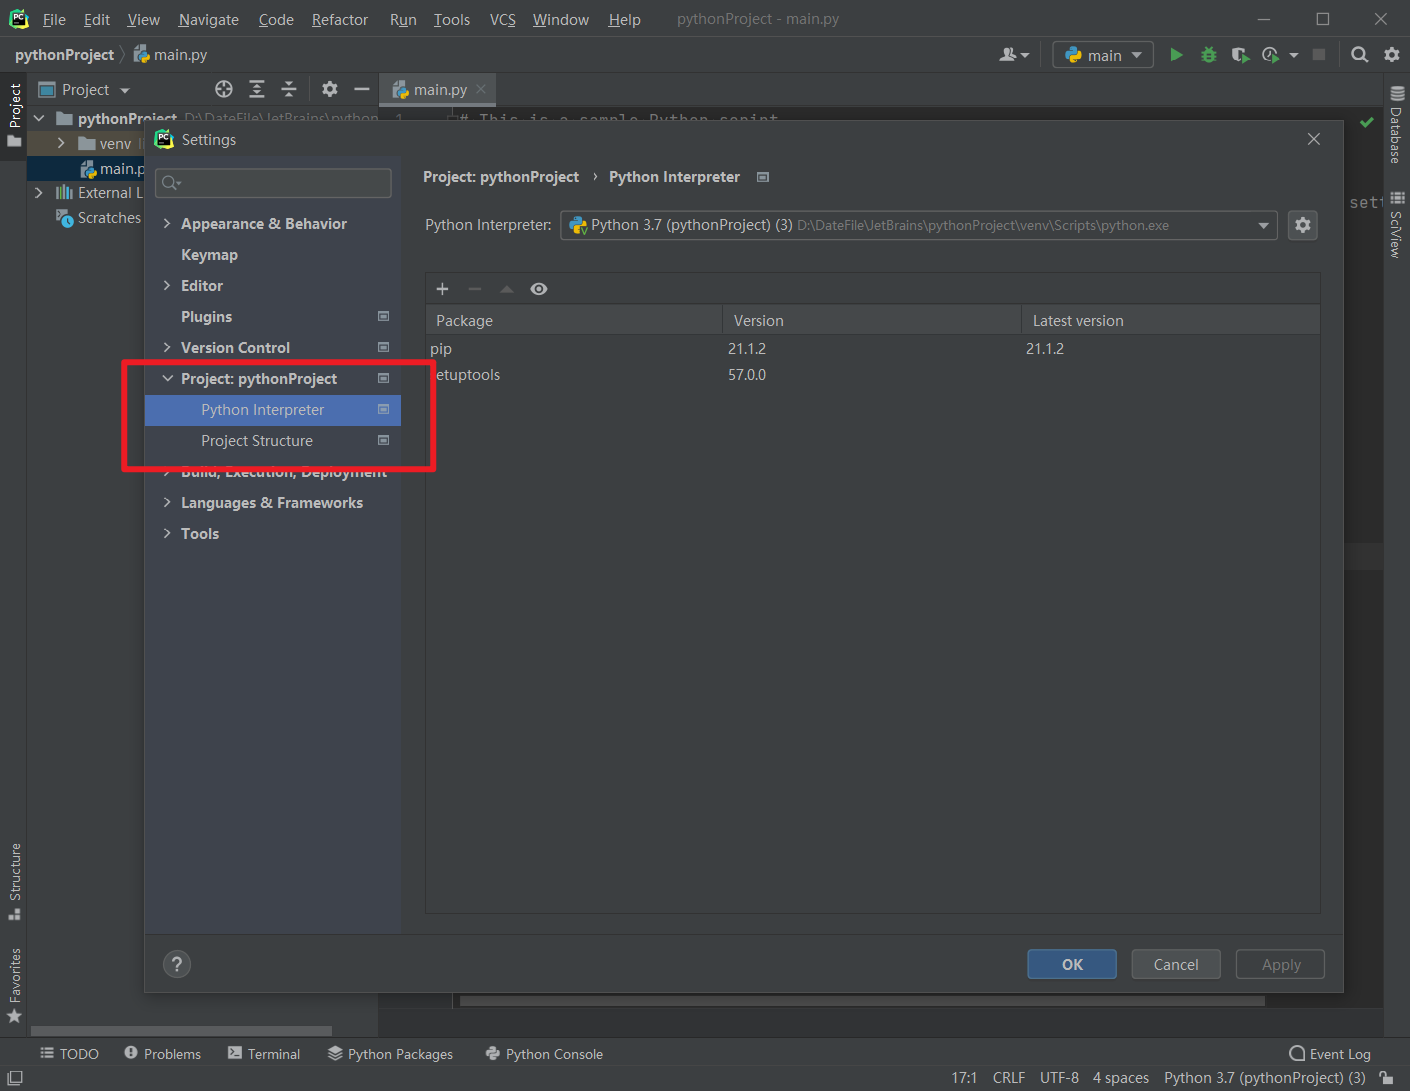Expand the Editor settings section
The width and height of the screenshot is (1410, 1091).
pyautogui.click(x=167, y=286)
